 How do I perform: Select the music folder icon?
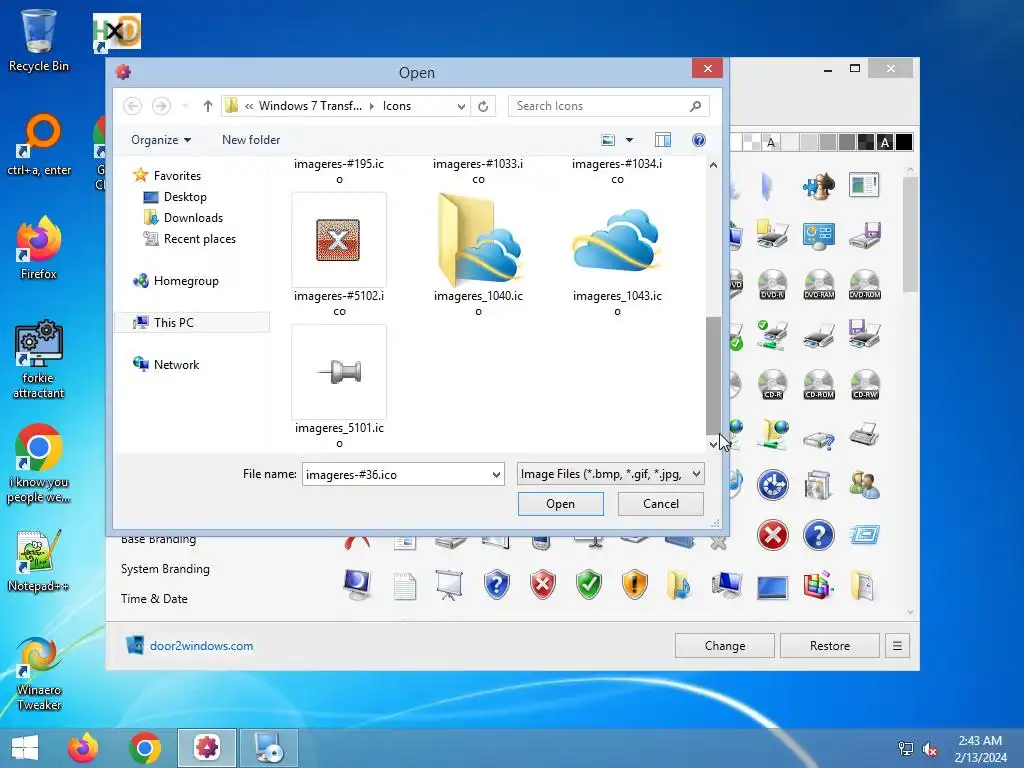coord(680,584)
